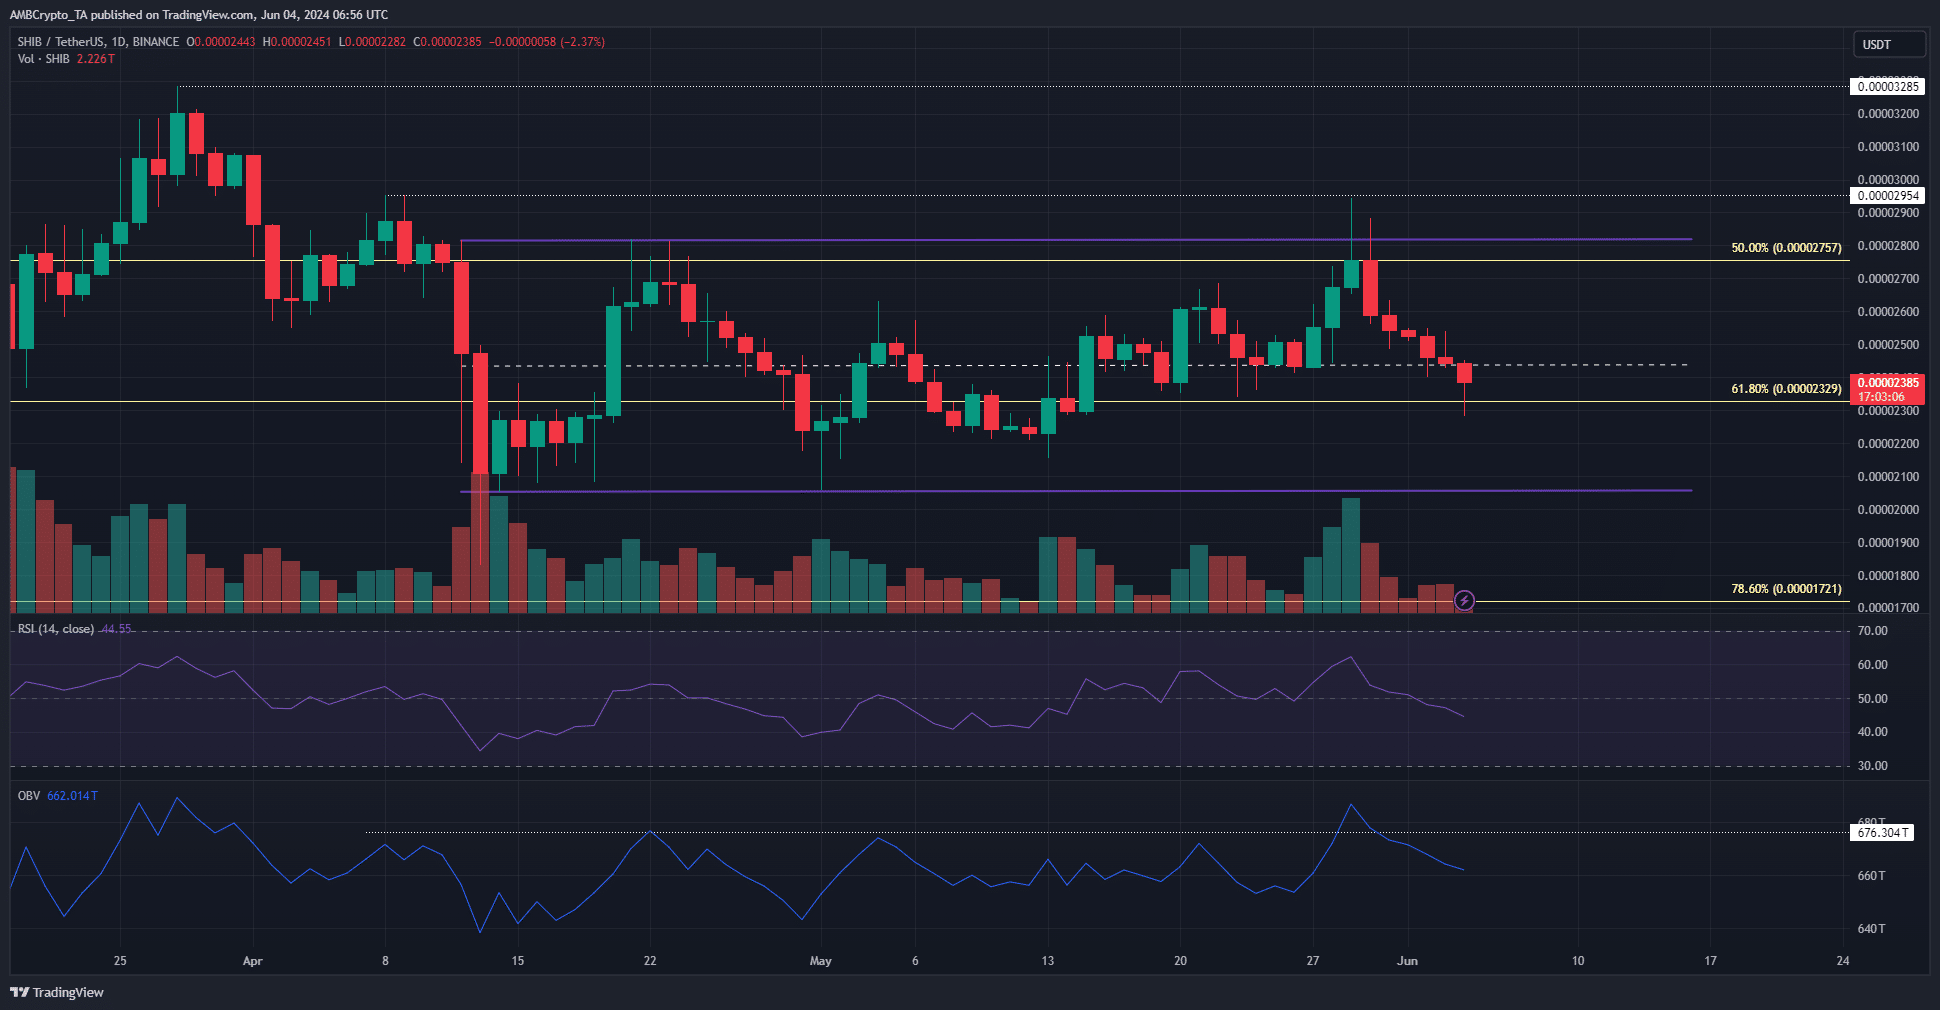Click the 0.00003285 price label
The width and height of the screenshot is (1940, 1010).
1888,87
